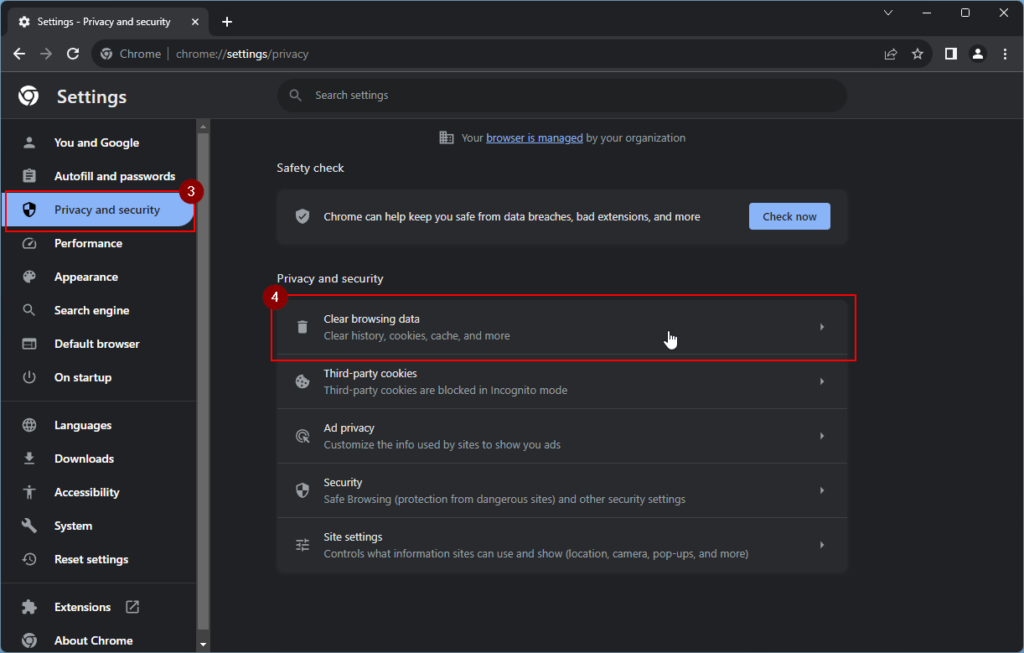Screen dimensions: 1024x653
Task: Click the reload page icon
Action: (x=73, y=54)
